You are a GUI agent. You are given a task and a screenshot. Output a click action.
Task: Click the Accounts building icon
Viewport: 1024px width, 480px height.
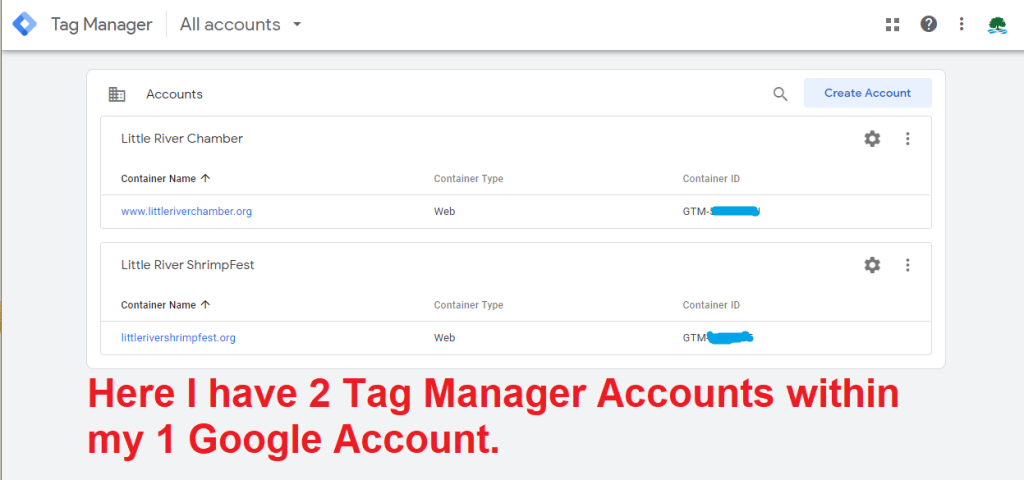pos(117,94)
